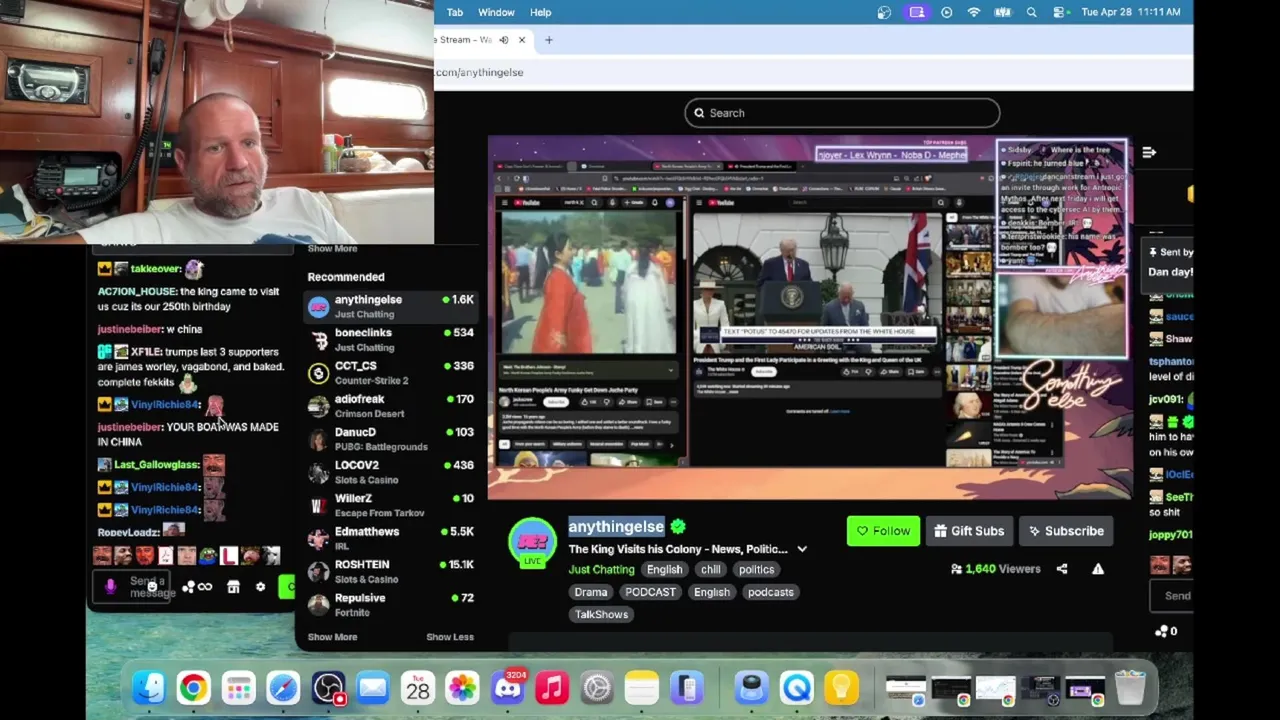Click the verified badge beside anythingelse
The height and width of the screenshot is (720, 1280).
(x=678, y=527)
